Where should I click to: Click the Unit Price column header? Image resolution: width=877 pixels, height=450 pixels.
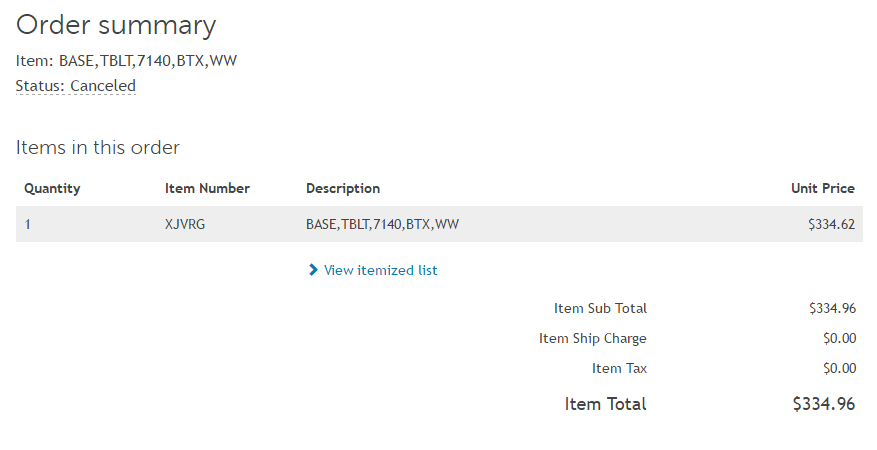click(822, 188)
